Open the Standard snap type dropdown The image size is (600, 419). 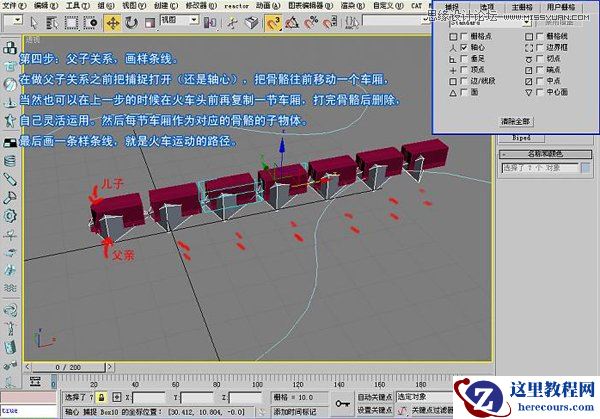[527, 23]
